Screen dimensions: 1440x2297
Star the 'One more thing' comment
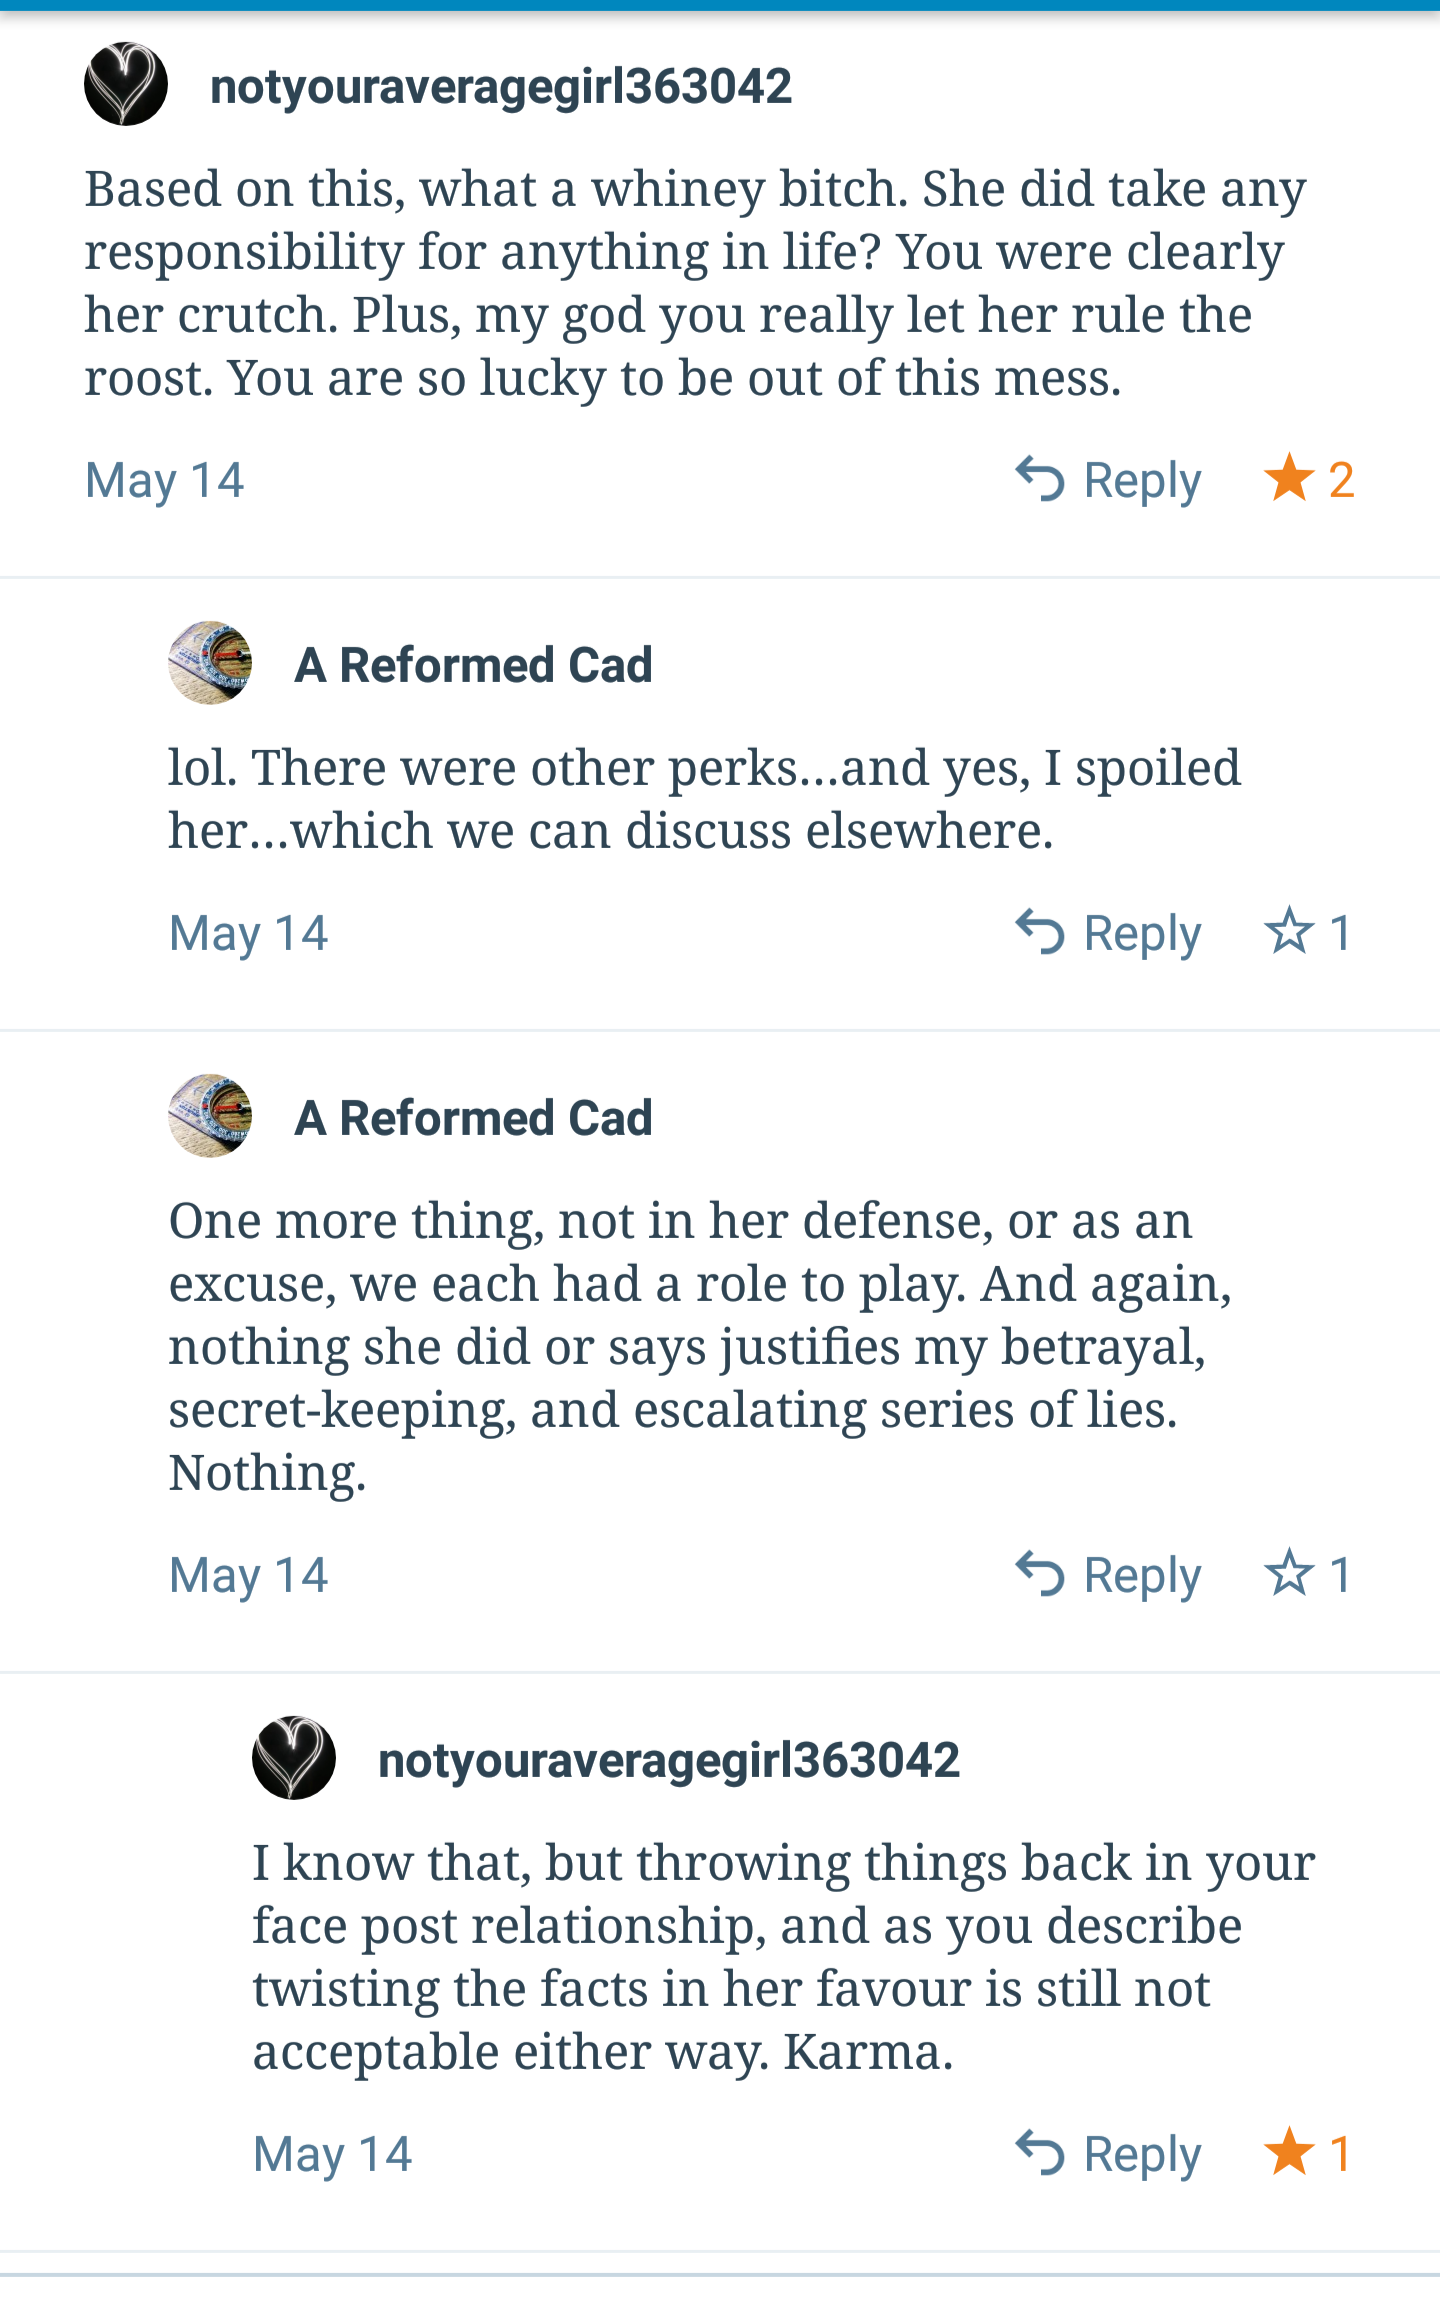(1289, 1574)
